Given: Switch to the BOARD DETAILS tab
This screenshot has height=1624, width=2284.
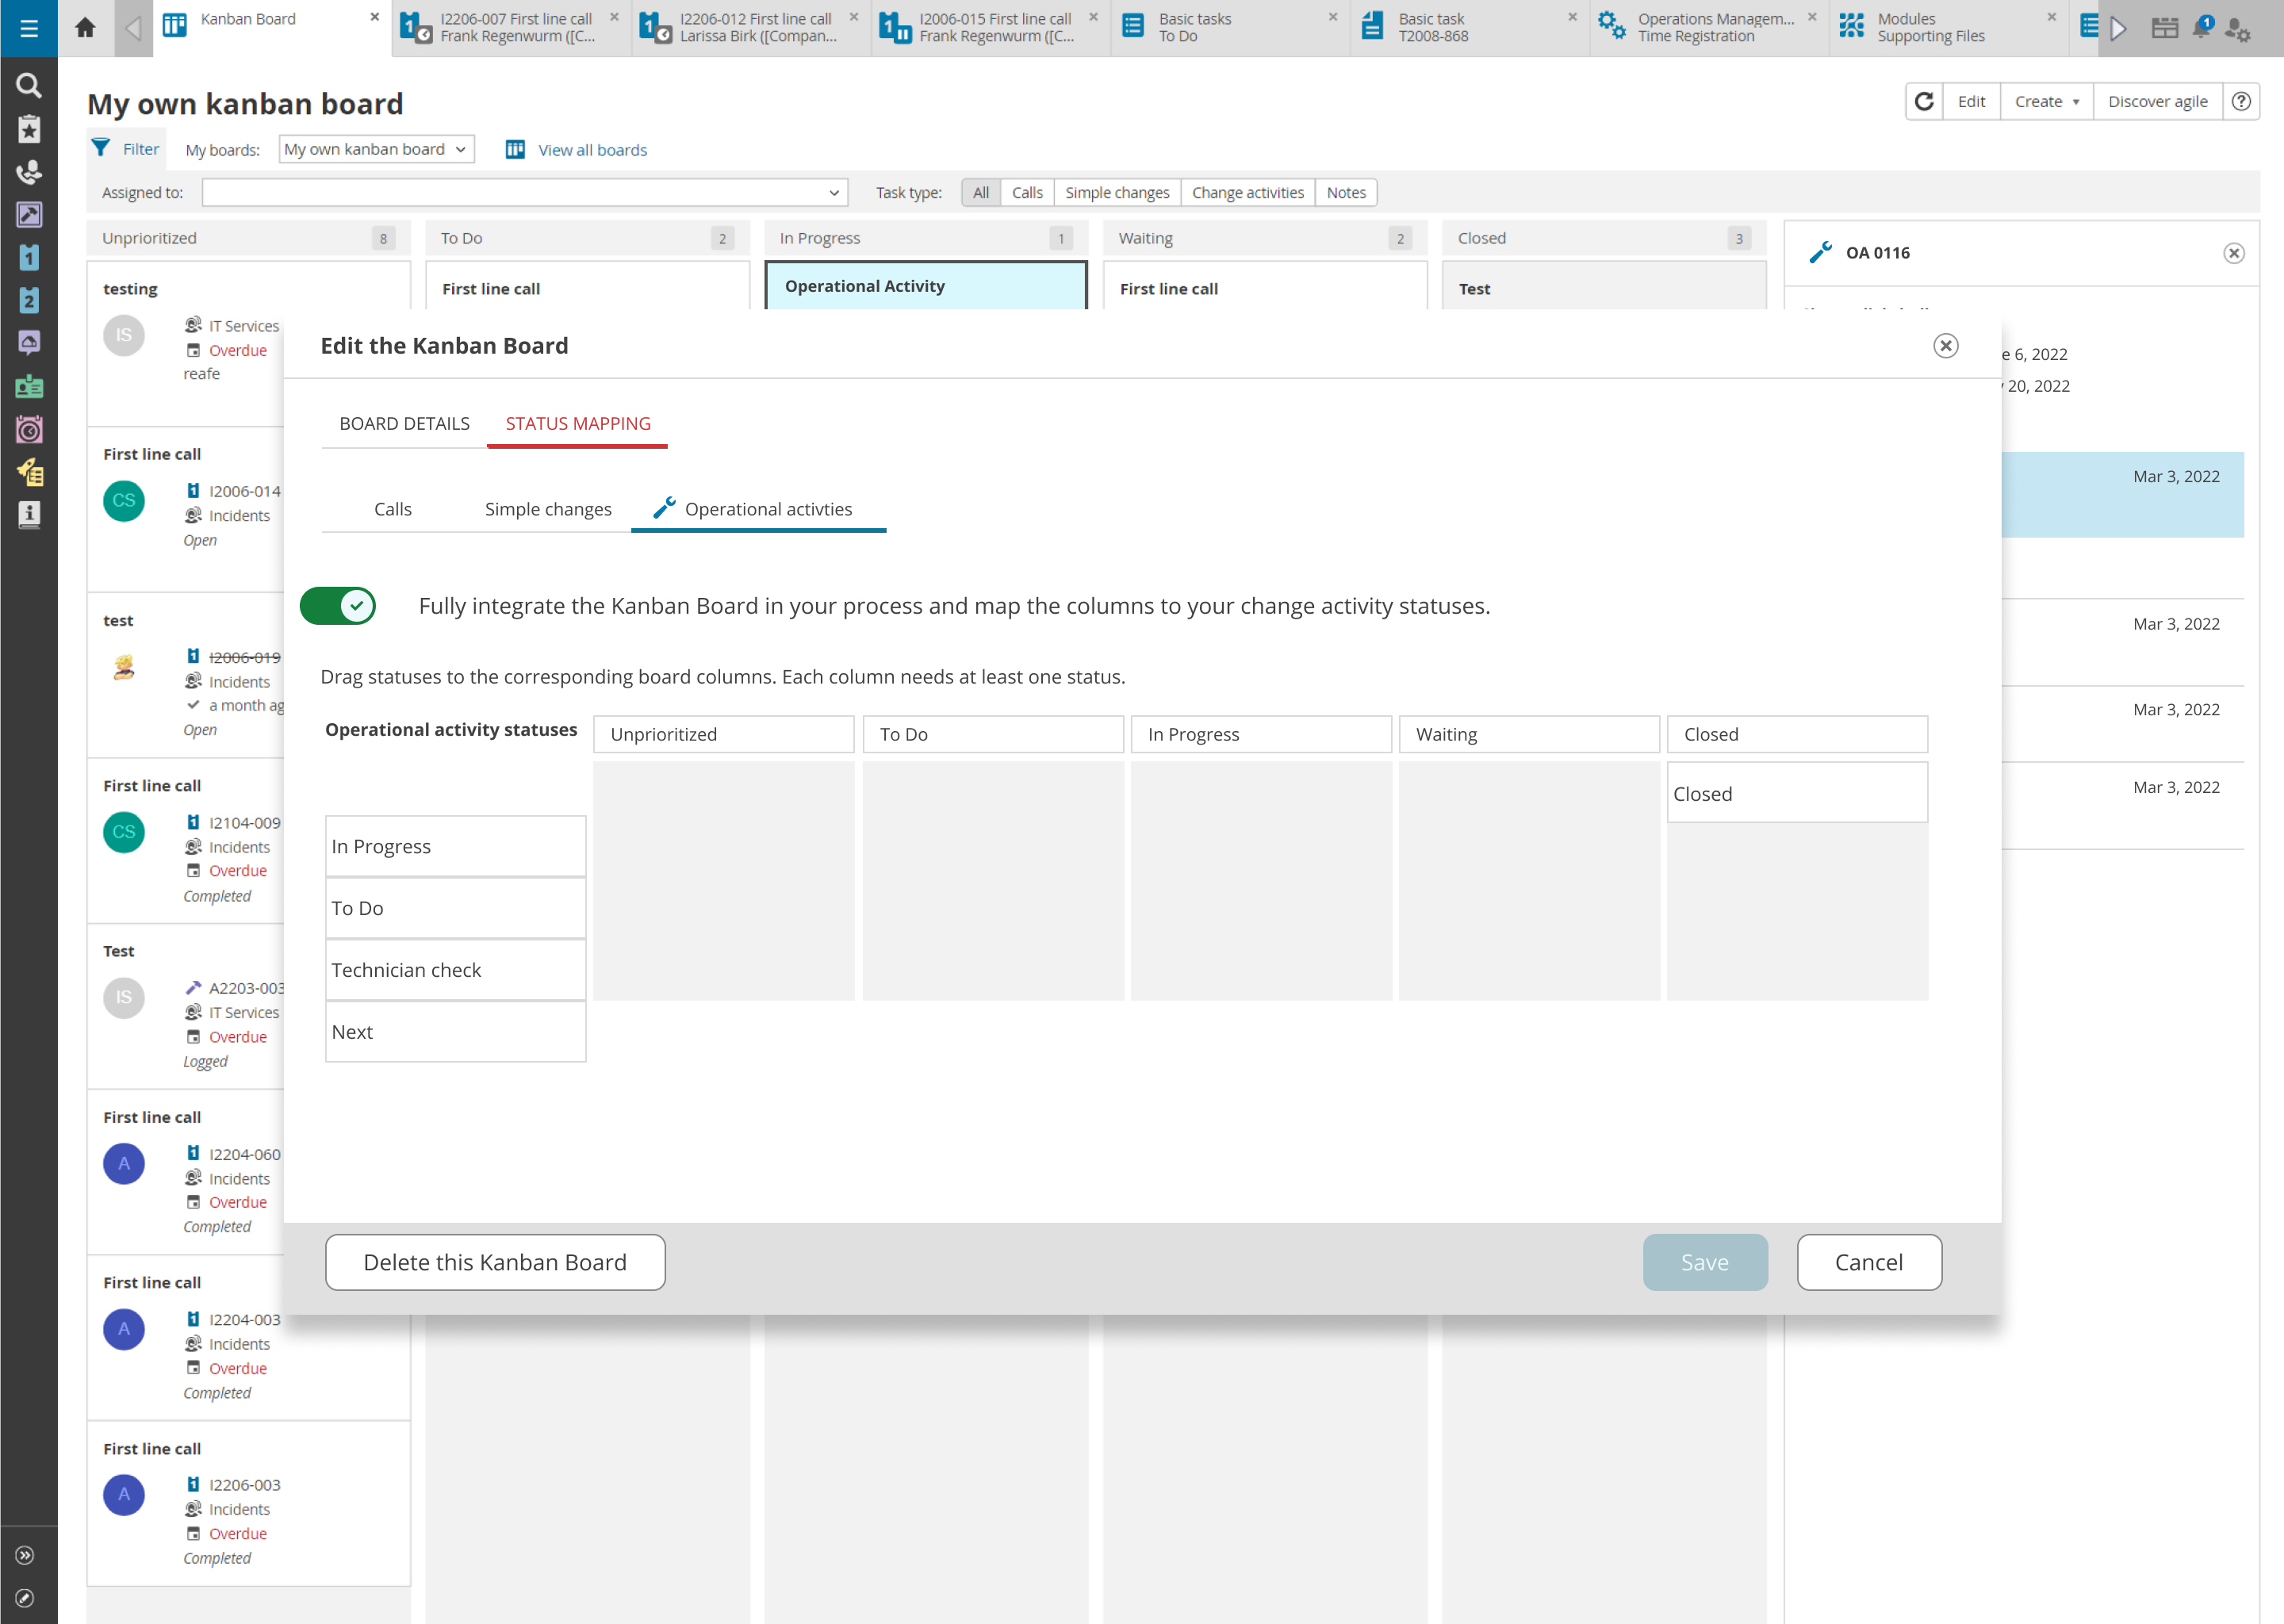Looking at the screenshot, I should 404,423.
